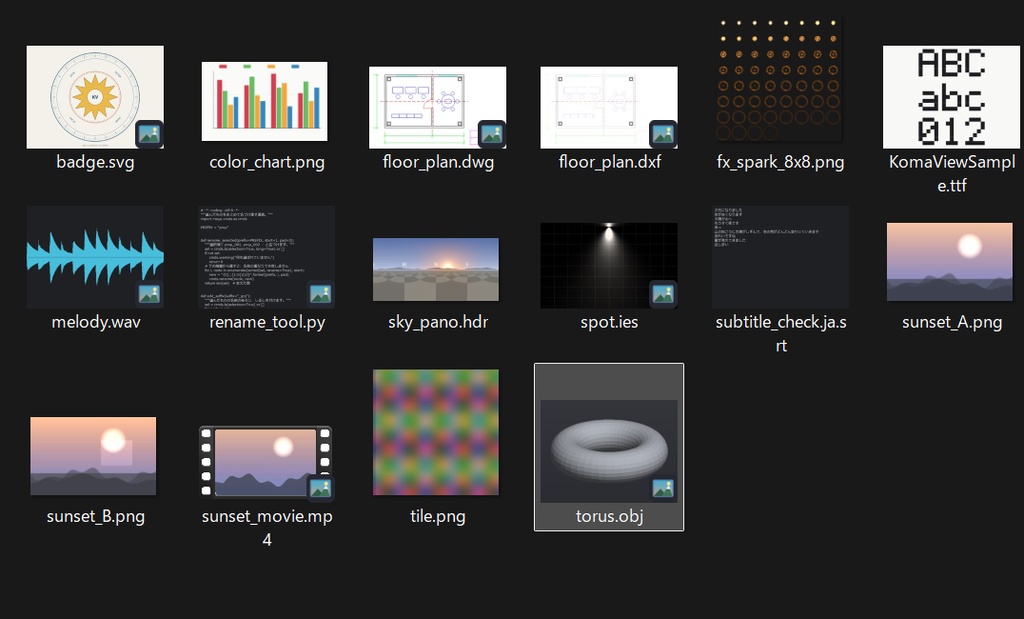Select the melody.wav waveform thumbnail

(95, 257)
